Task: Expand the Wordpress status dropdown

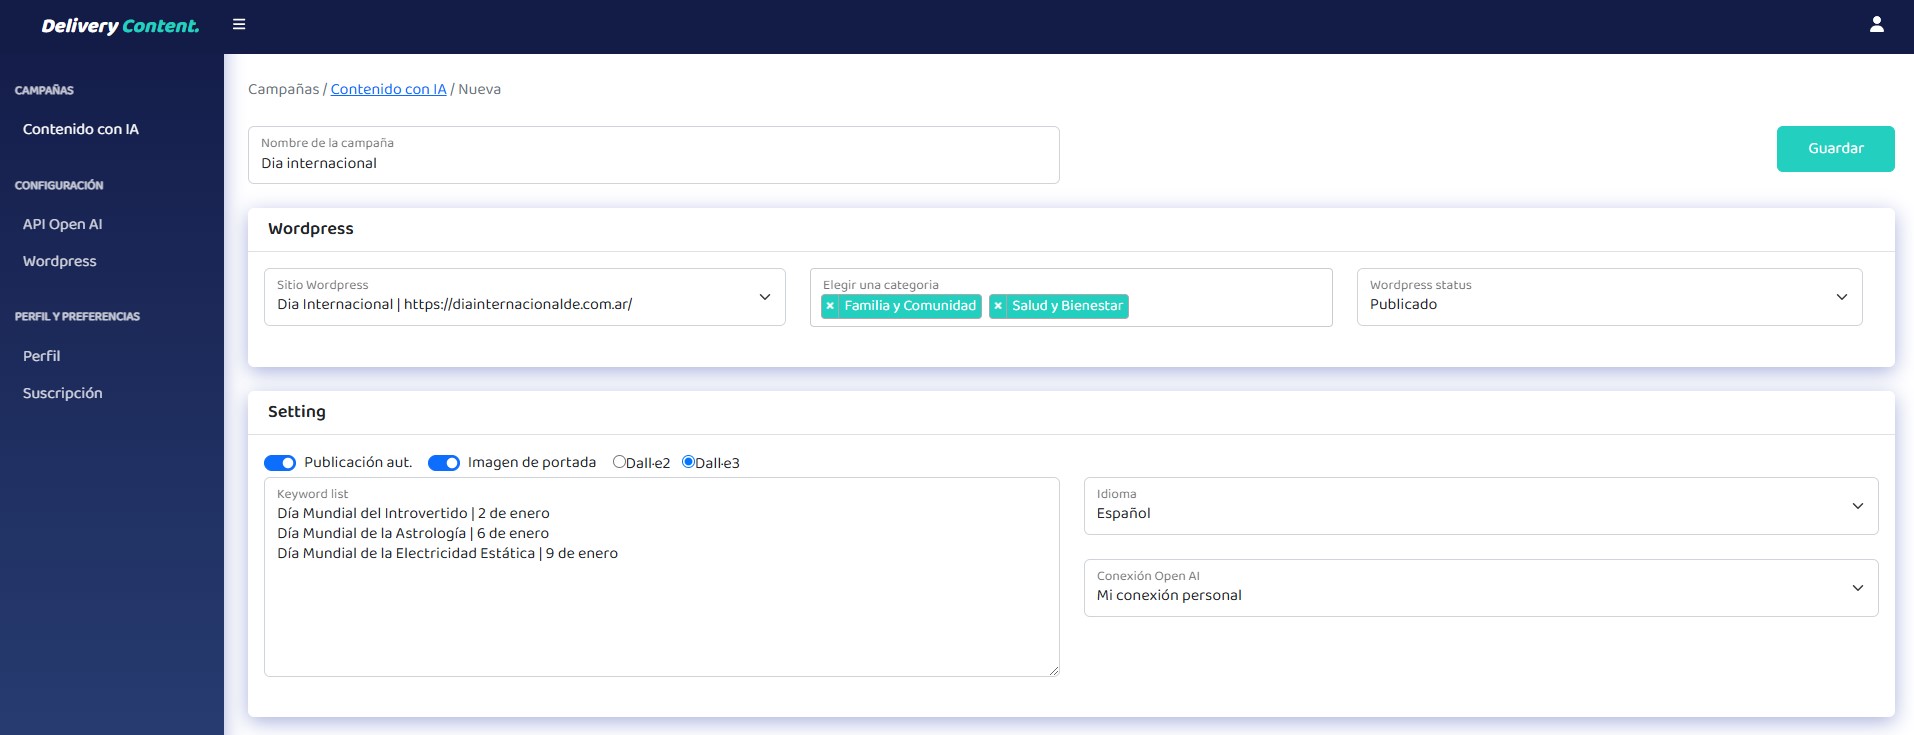Action: tap(1608, 297)
